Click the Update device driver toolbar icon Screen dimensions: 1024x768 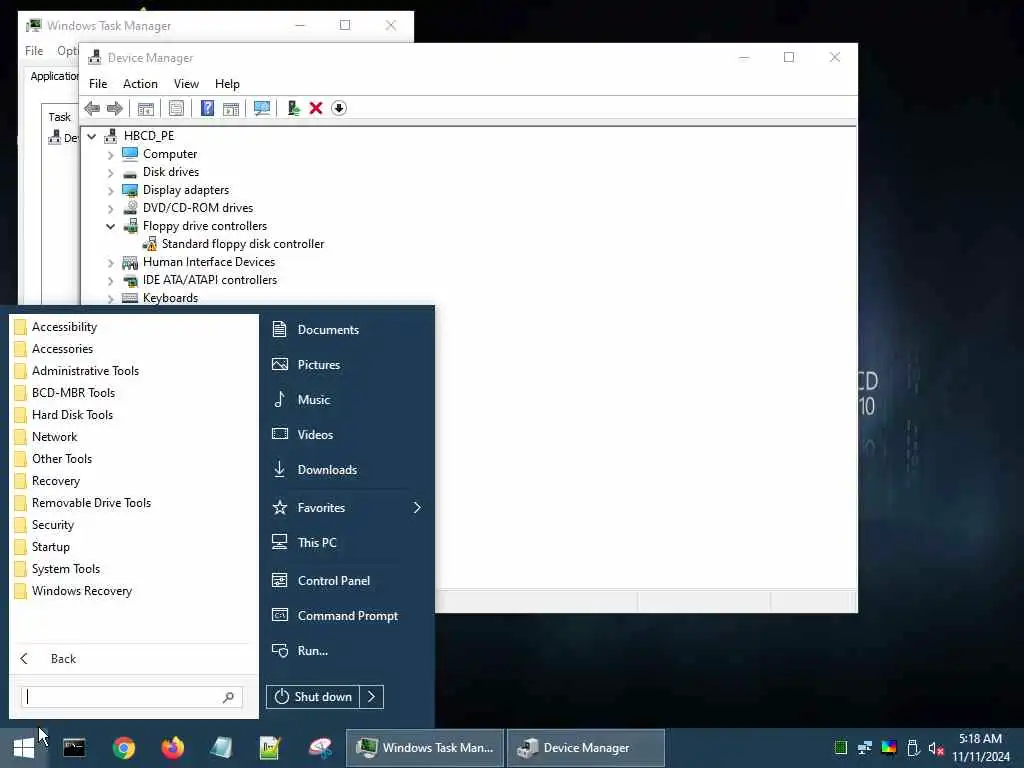tap(293, 108)
